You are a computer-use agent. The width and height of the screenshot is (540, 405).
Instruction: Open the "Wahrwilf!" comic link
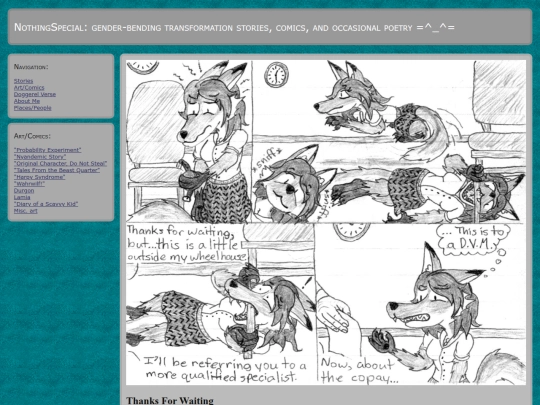[29, 184]
